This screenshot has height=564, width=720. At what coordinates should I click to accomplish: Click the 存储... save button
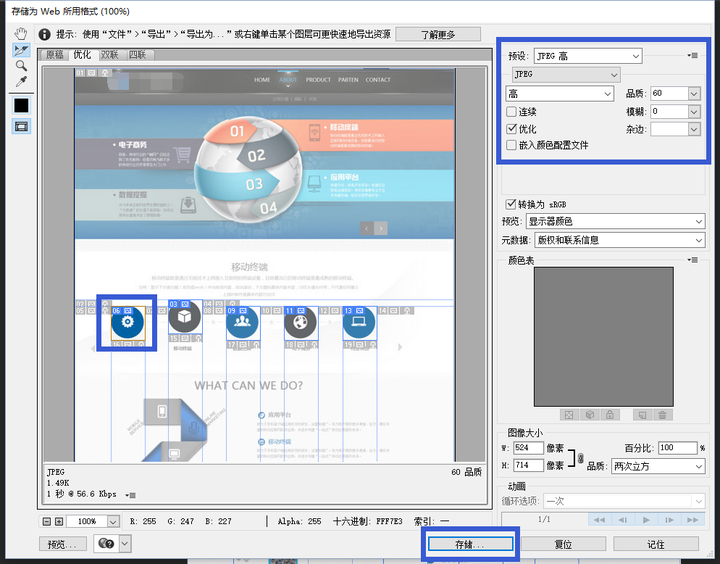pos(470,544)
